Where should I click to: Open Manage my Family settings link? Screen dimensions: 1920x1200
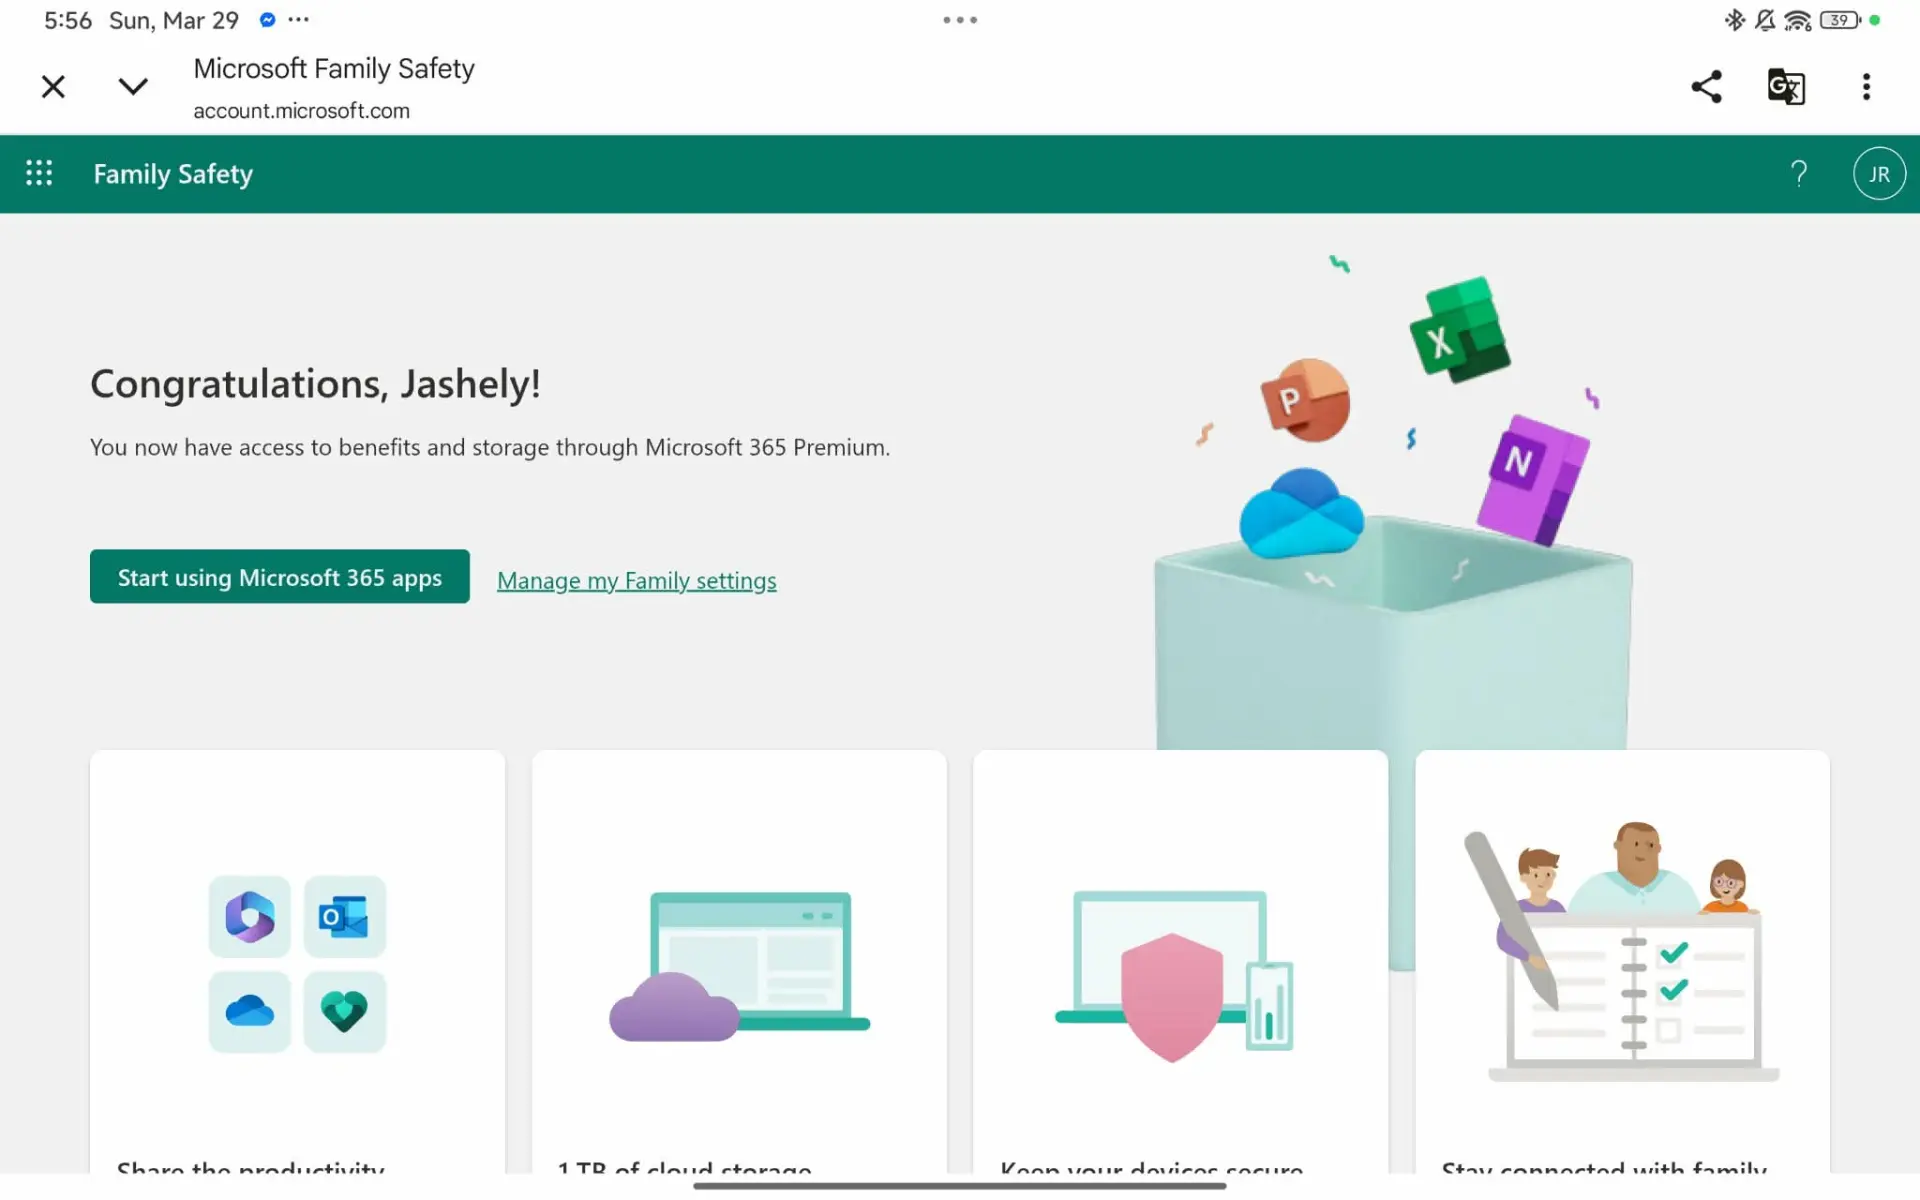637,580
